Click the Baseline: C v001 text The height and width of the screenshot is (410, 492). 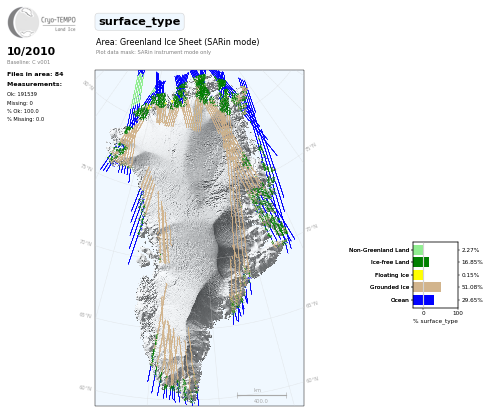tap(28, 62)
